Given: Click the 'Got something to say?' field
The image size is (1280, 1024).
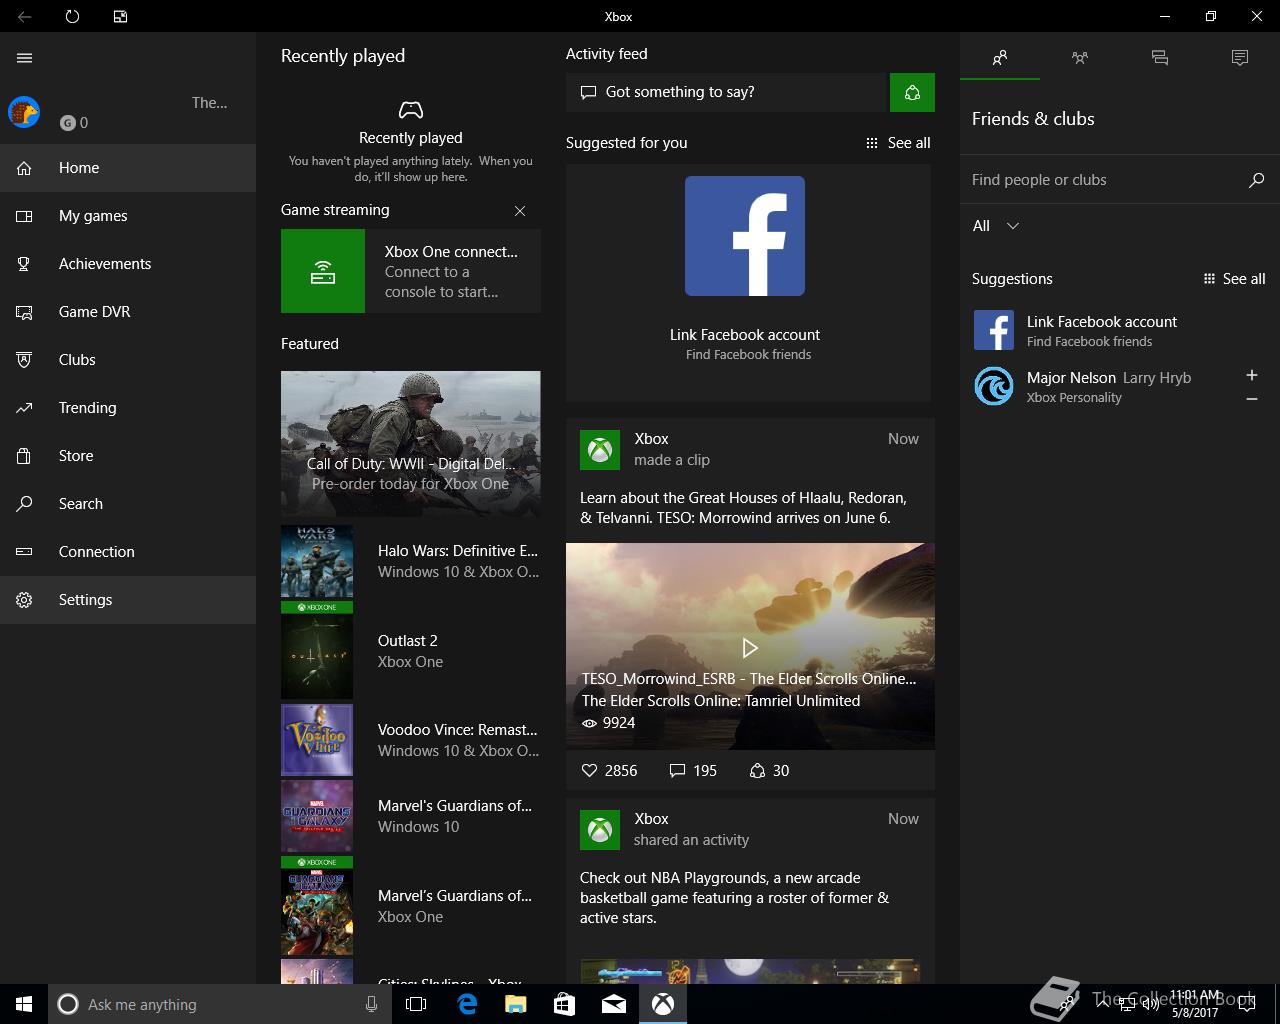Looking at the screenshot, I should 728,92.
